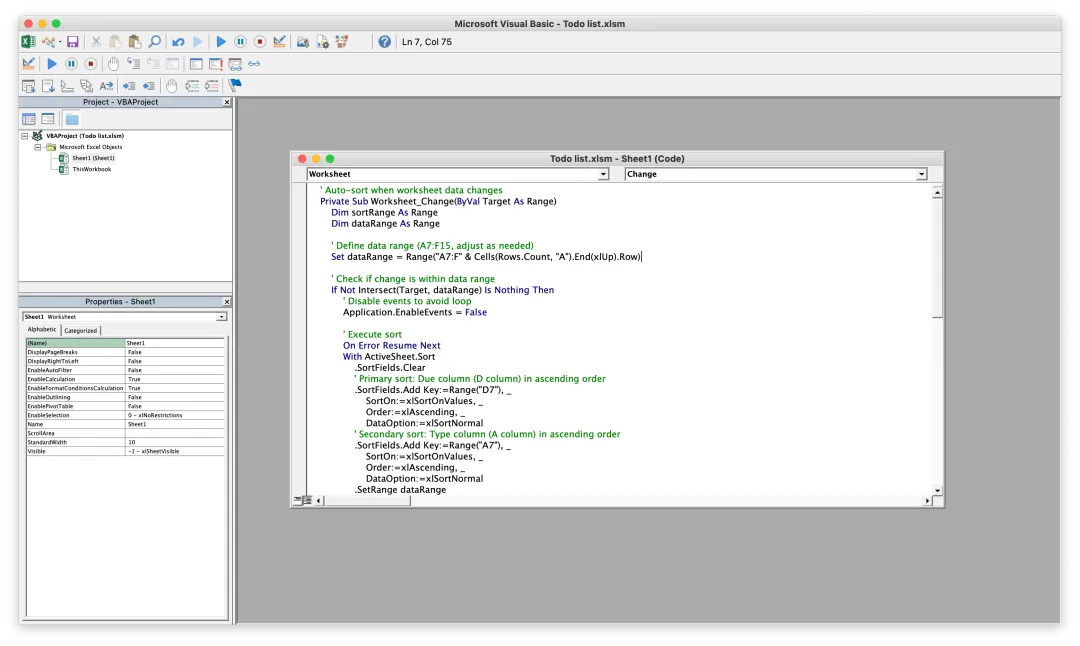Run the macro from the Standard toolbar

tap(220, 41)
